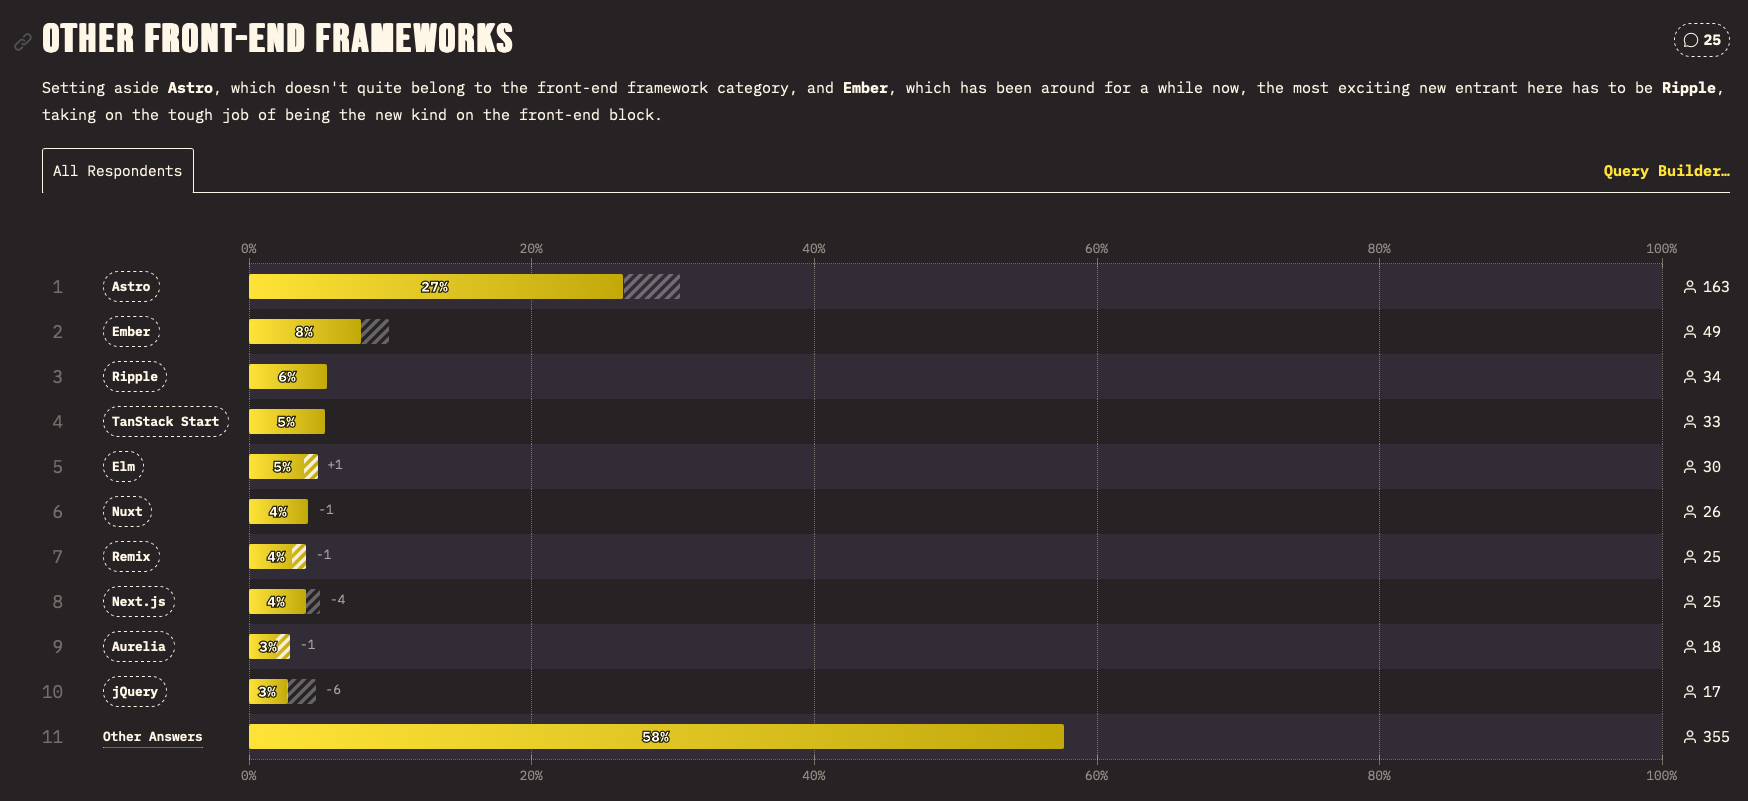Viewport: 1748px width, 801px height.
Task: Click the Remix framework tag
Action: pyautogui.click(x=131, y=557)
